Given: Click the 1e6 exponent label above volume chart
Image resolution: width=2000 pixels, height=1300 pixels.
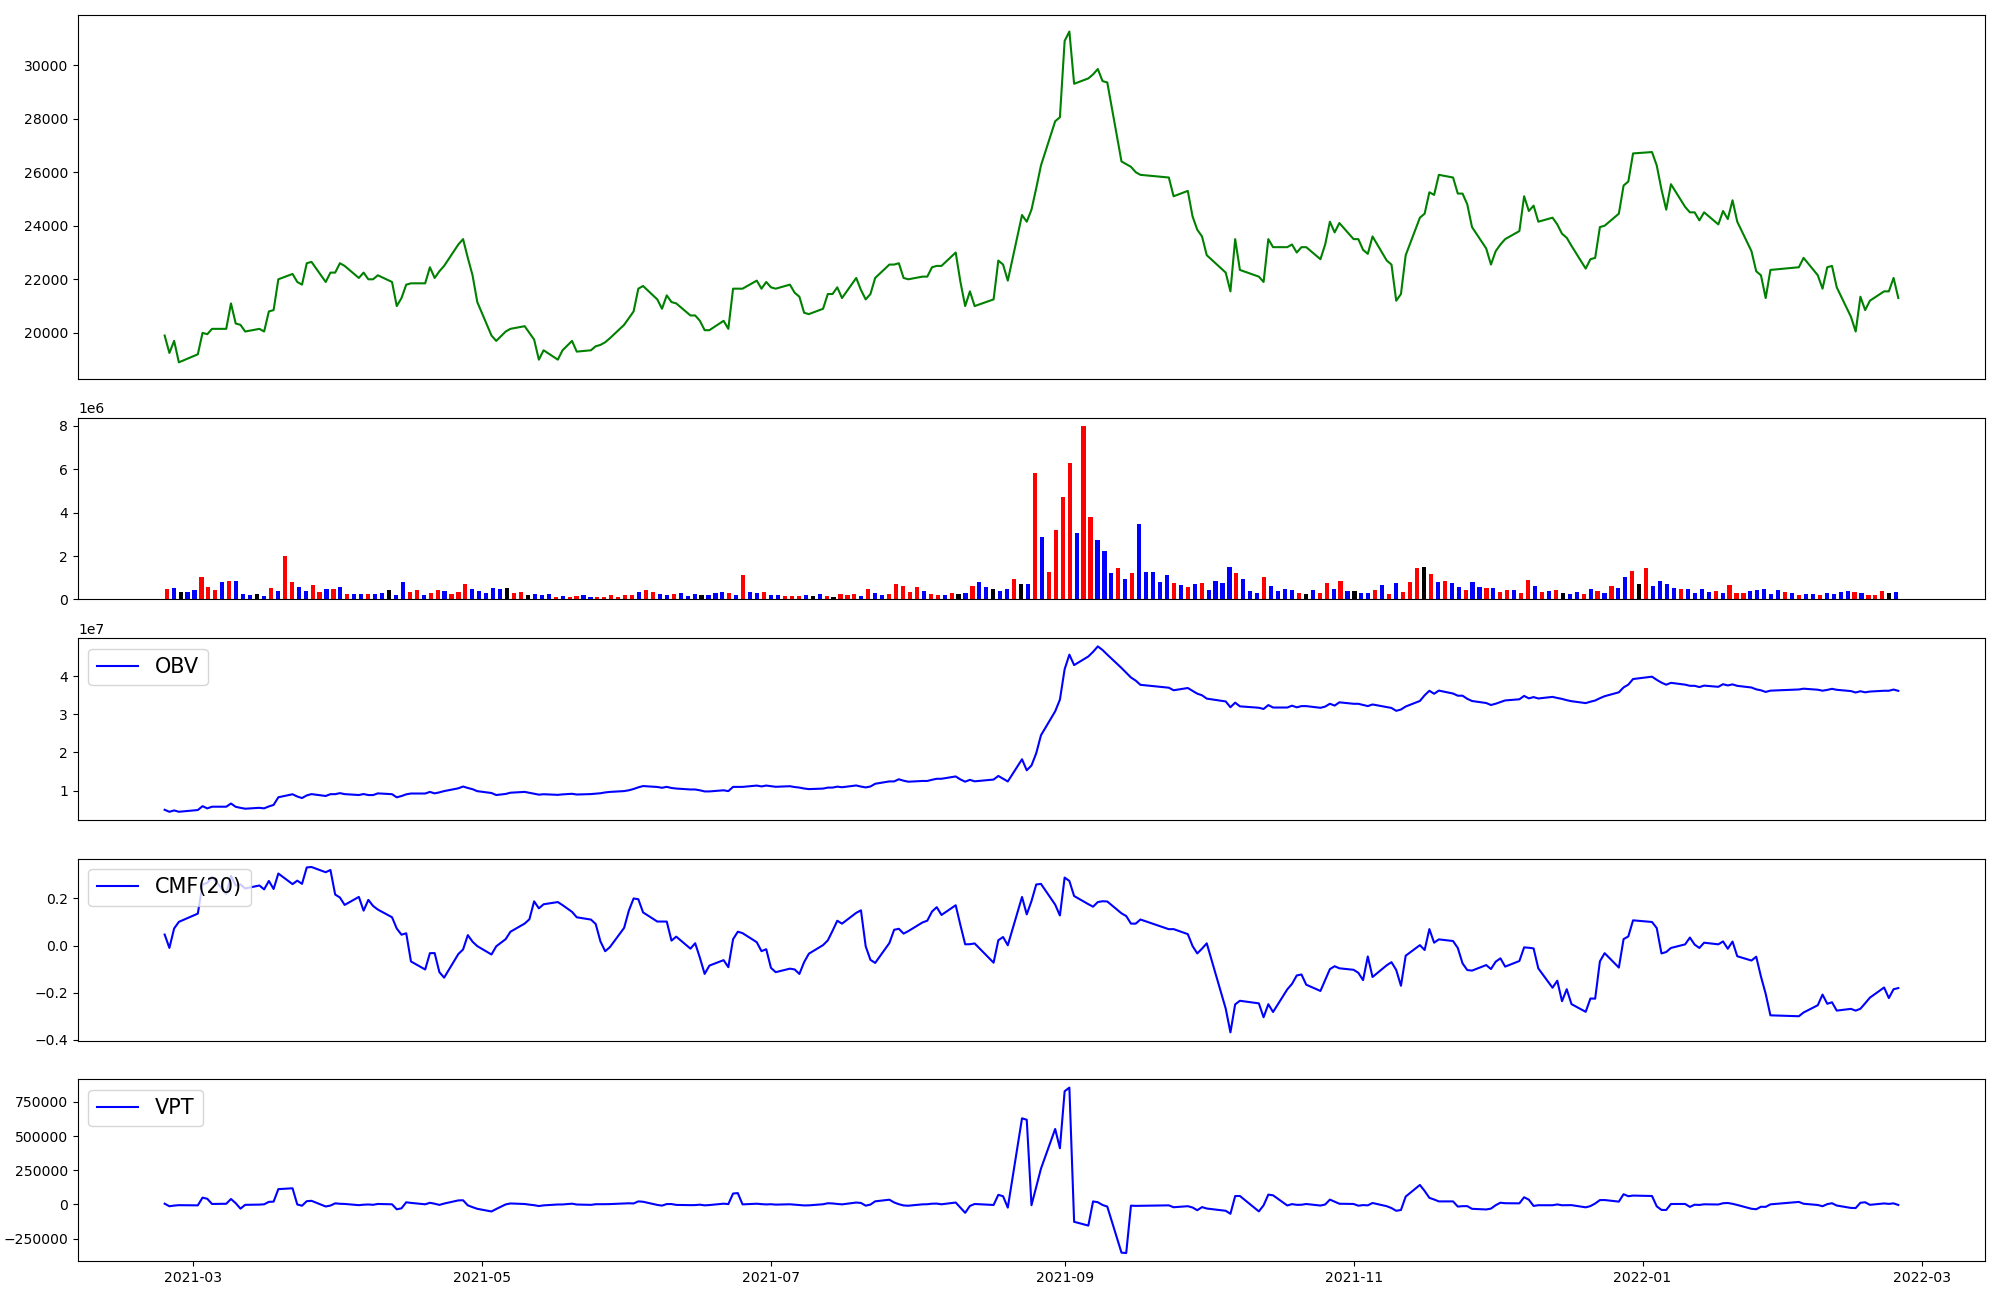Looking at the screenshot, I should coord(91,409).
